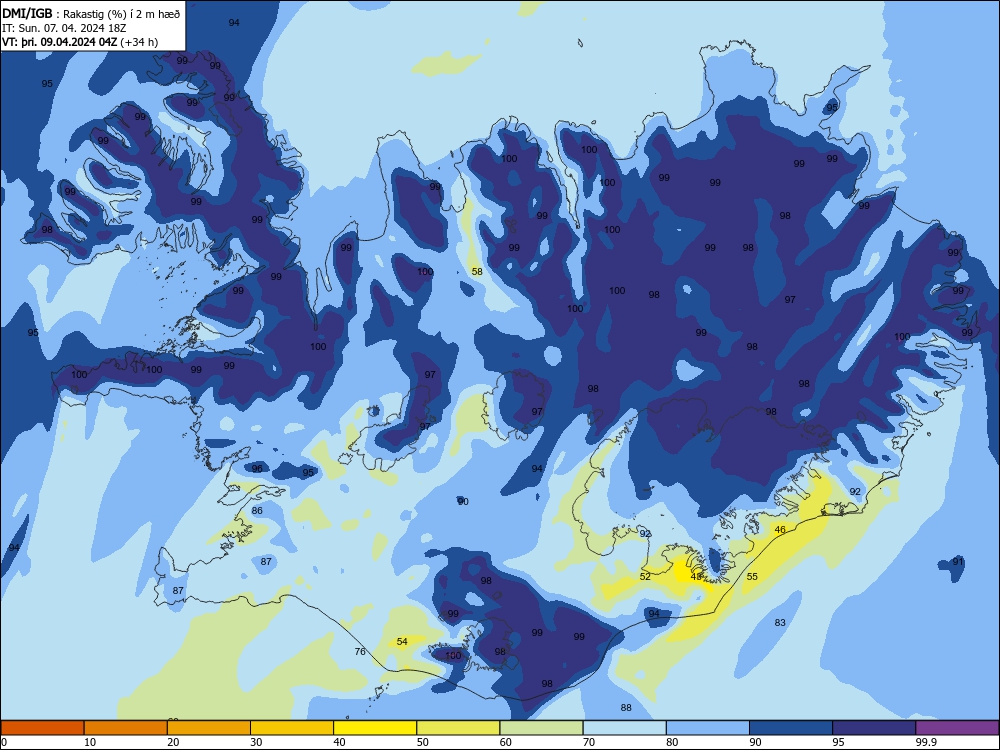Select the 30–40 golden legend swatch
The height and width of the screenshot is (750, 1000).
pos(292,728)
